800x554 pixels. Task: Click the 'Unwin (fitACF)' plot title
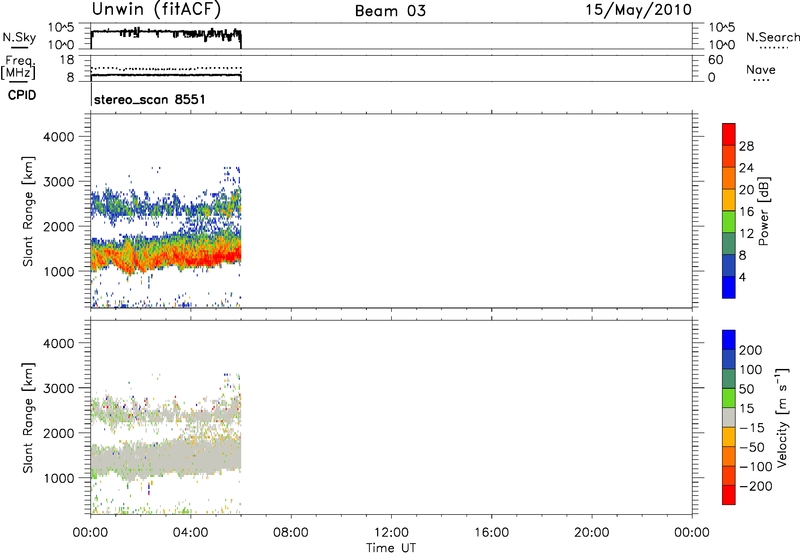tap(156, 10)
